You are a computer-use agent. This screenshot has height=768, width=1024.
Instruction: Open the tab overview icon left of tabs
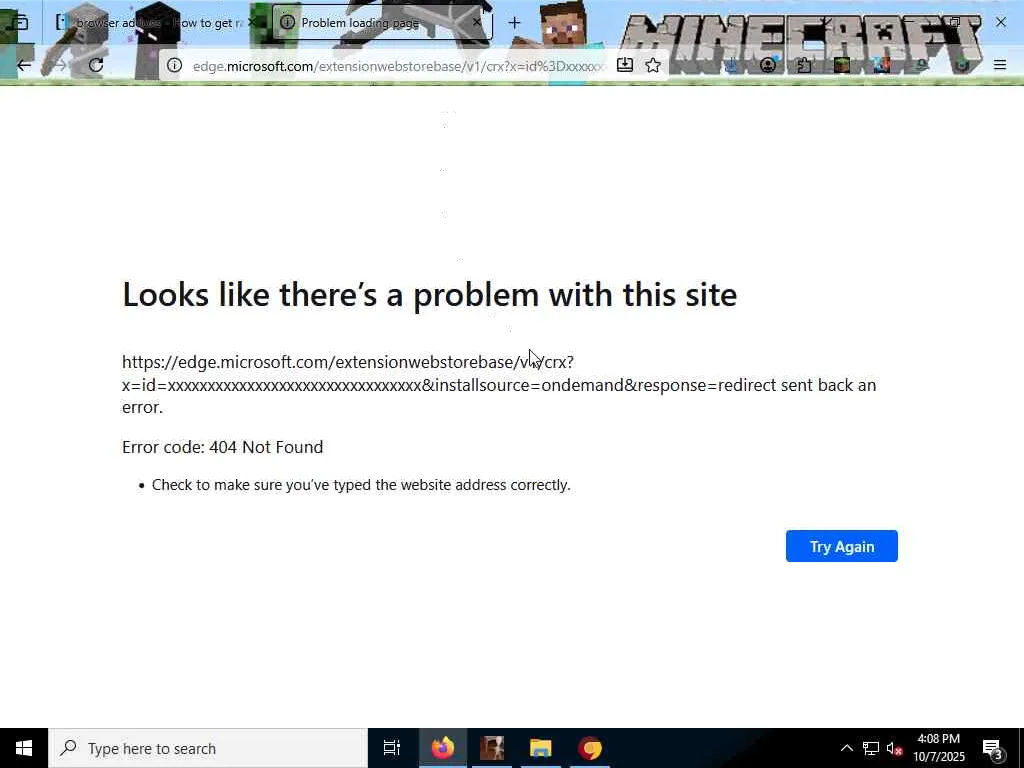click(20, 23)
